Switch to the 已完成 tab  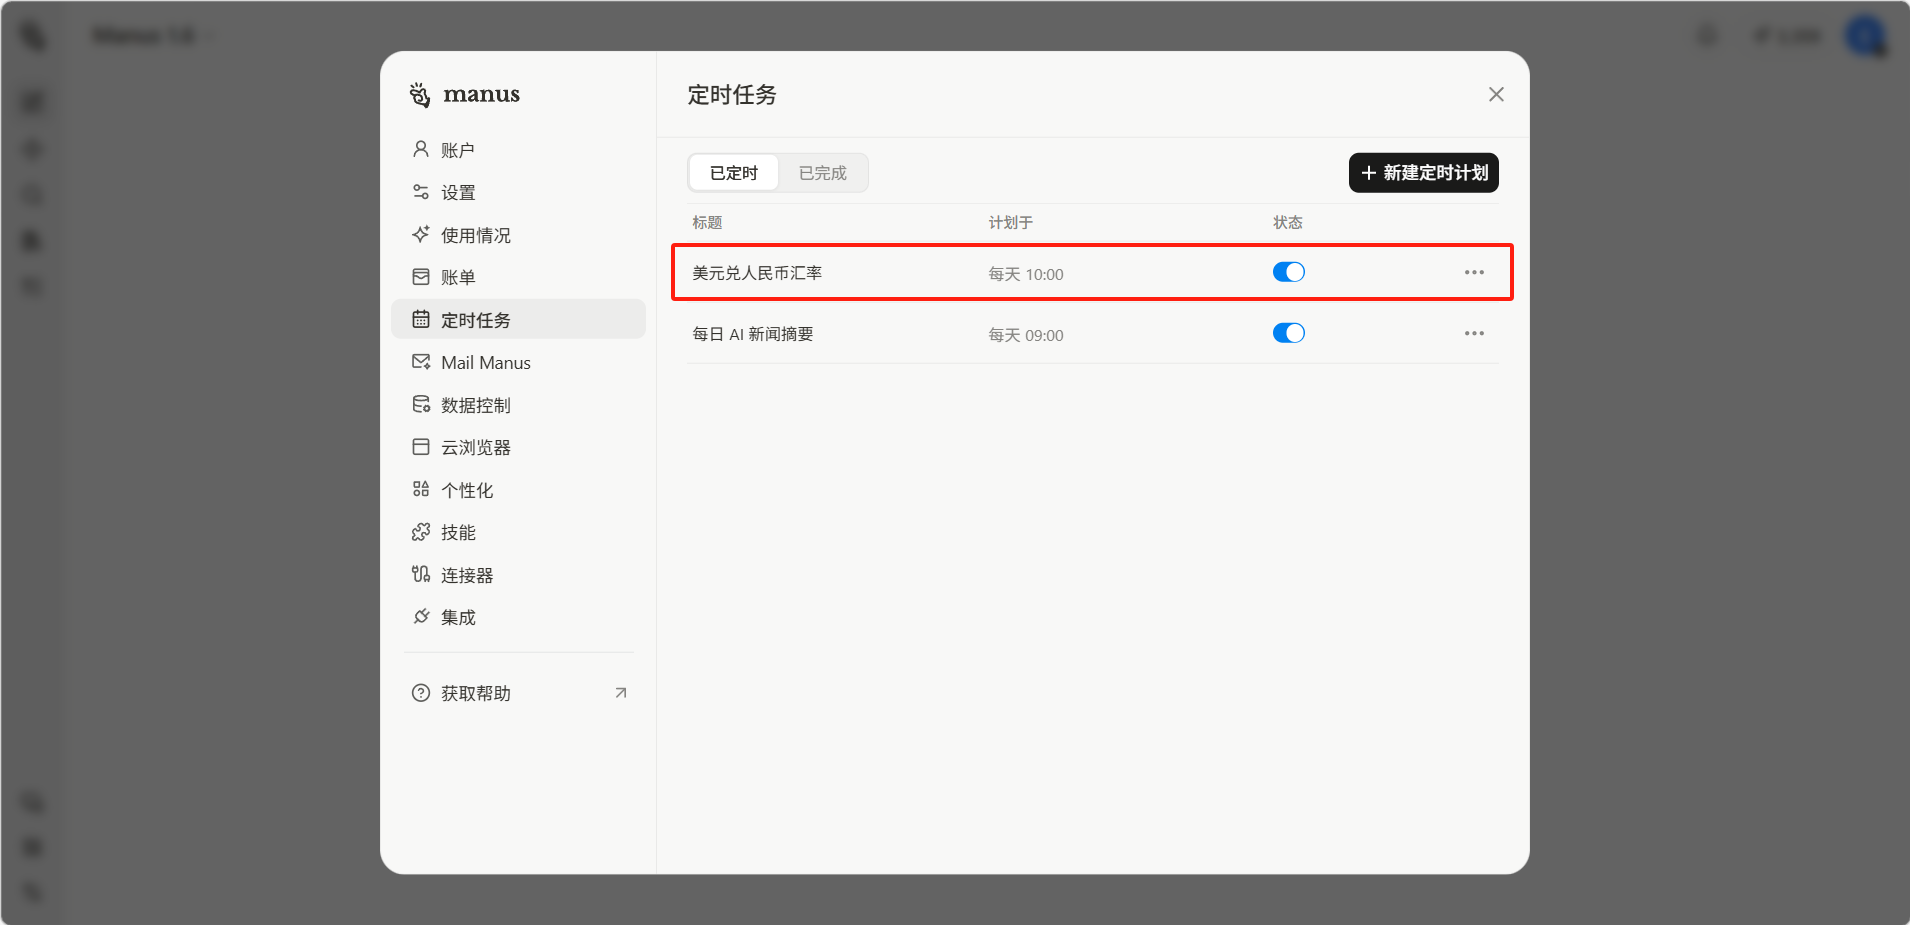pyautogui.click(x=822, y=173)
